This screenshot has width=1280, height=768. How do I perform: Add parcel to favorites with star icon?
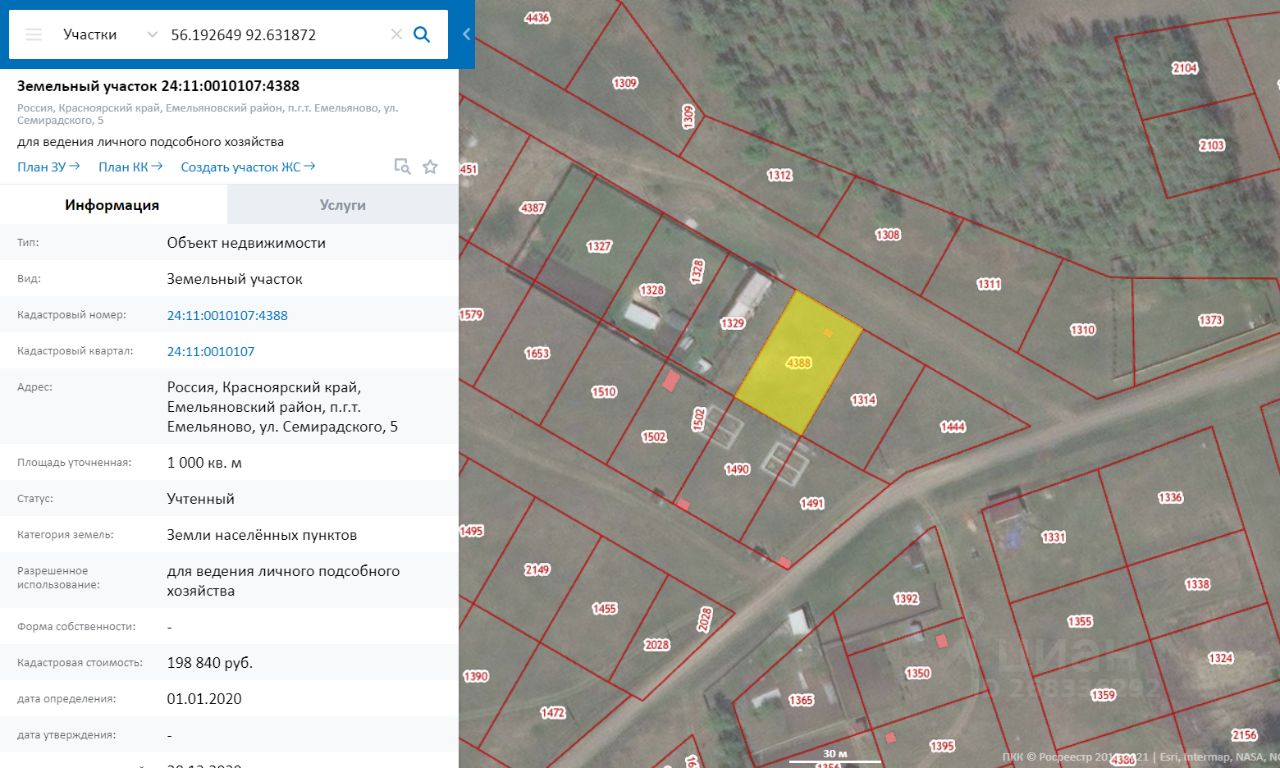click(x=430, y=167)
